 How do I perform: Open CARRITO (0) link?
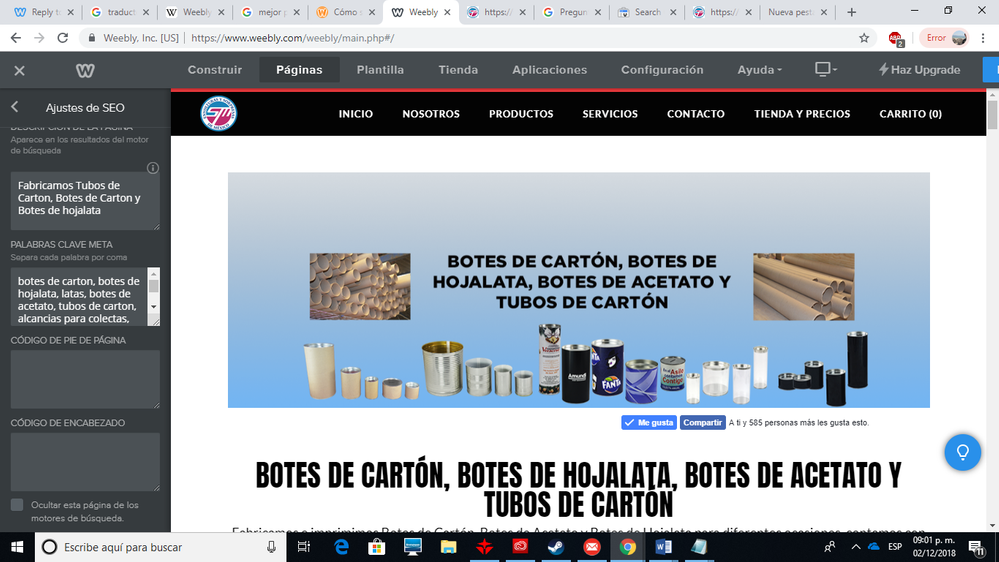pyautogui.click(x=910, y=114)
